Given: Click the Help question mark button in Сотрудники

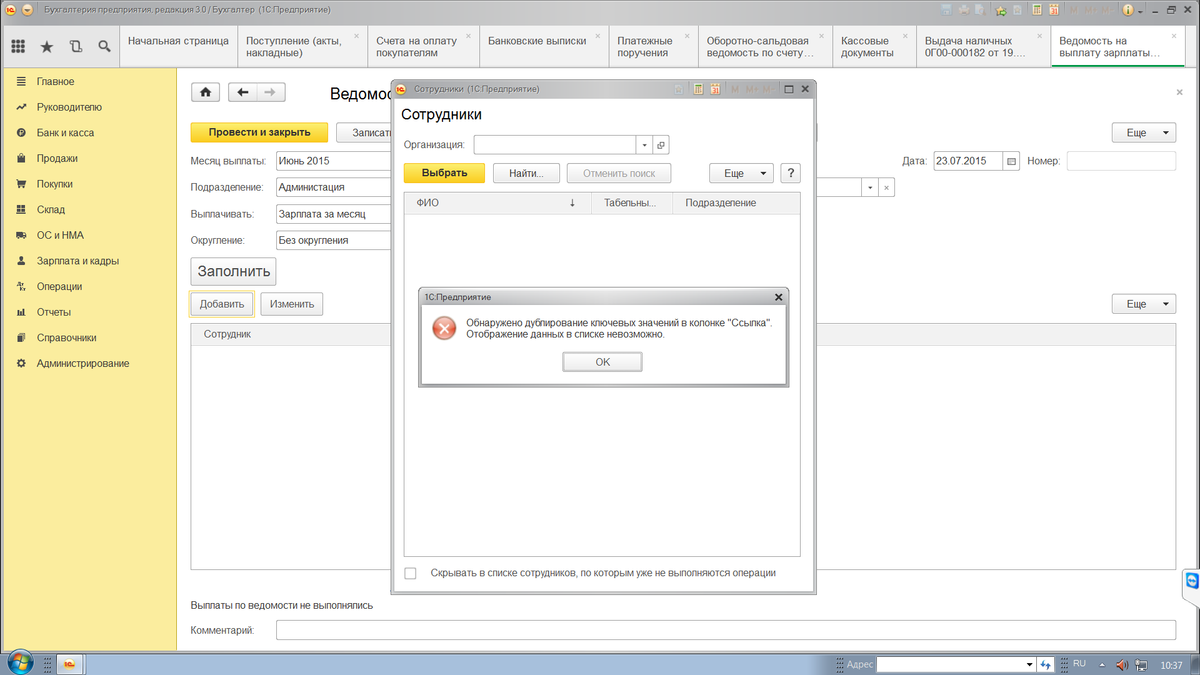Looking at the screenshot, I should tap(790, 173).
